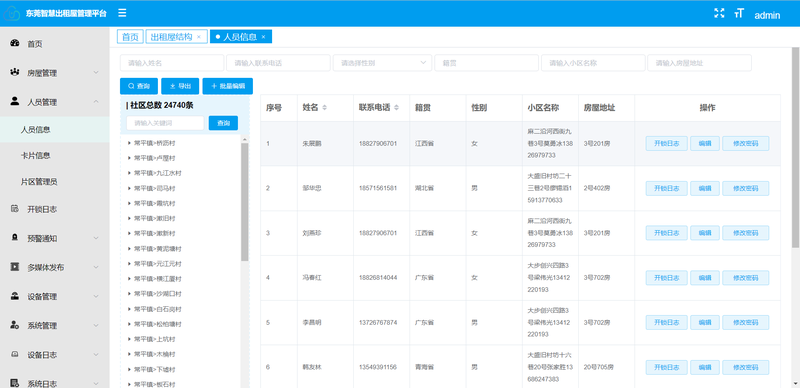Expand 预警通知 submenu chevron

pyautogui.click(x=96, y=238)
